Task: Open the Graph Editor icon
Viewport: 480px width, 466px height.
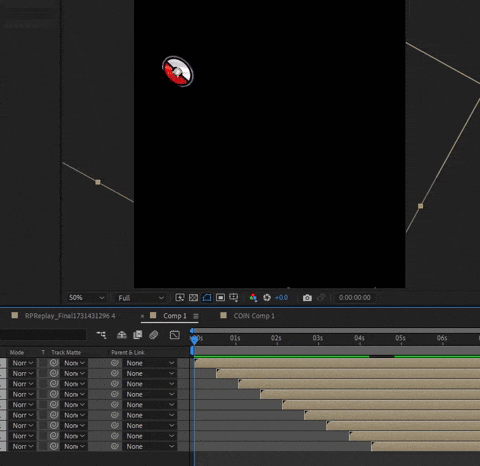Action: click(x=175, y=335)
